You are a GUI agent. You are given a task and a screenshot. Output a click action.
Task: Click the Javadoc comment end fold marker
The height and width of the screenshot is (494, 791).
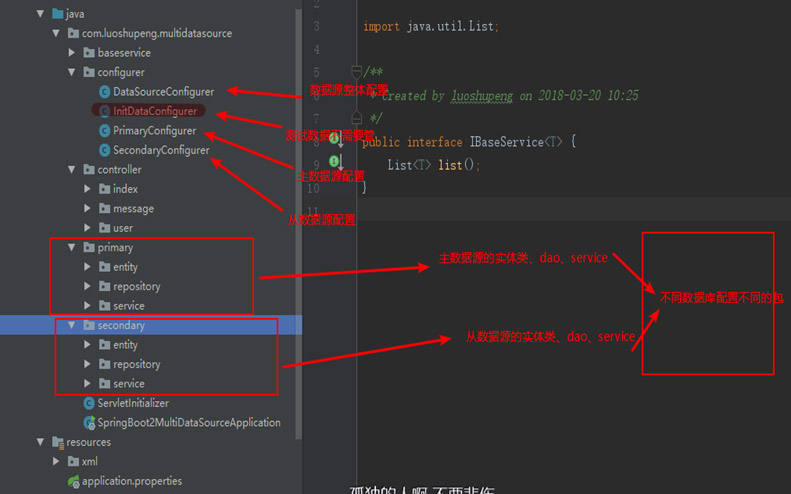[356, 118]
